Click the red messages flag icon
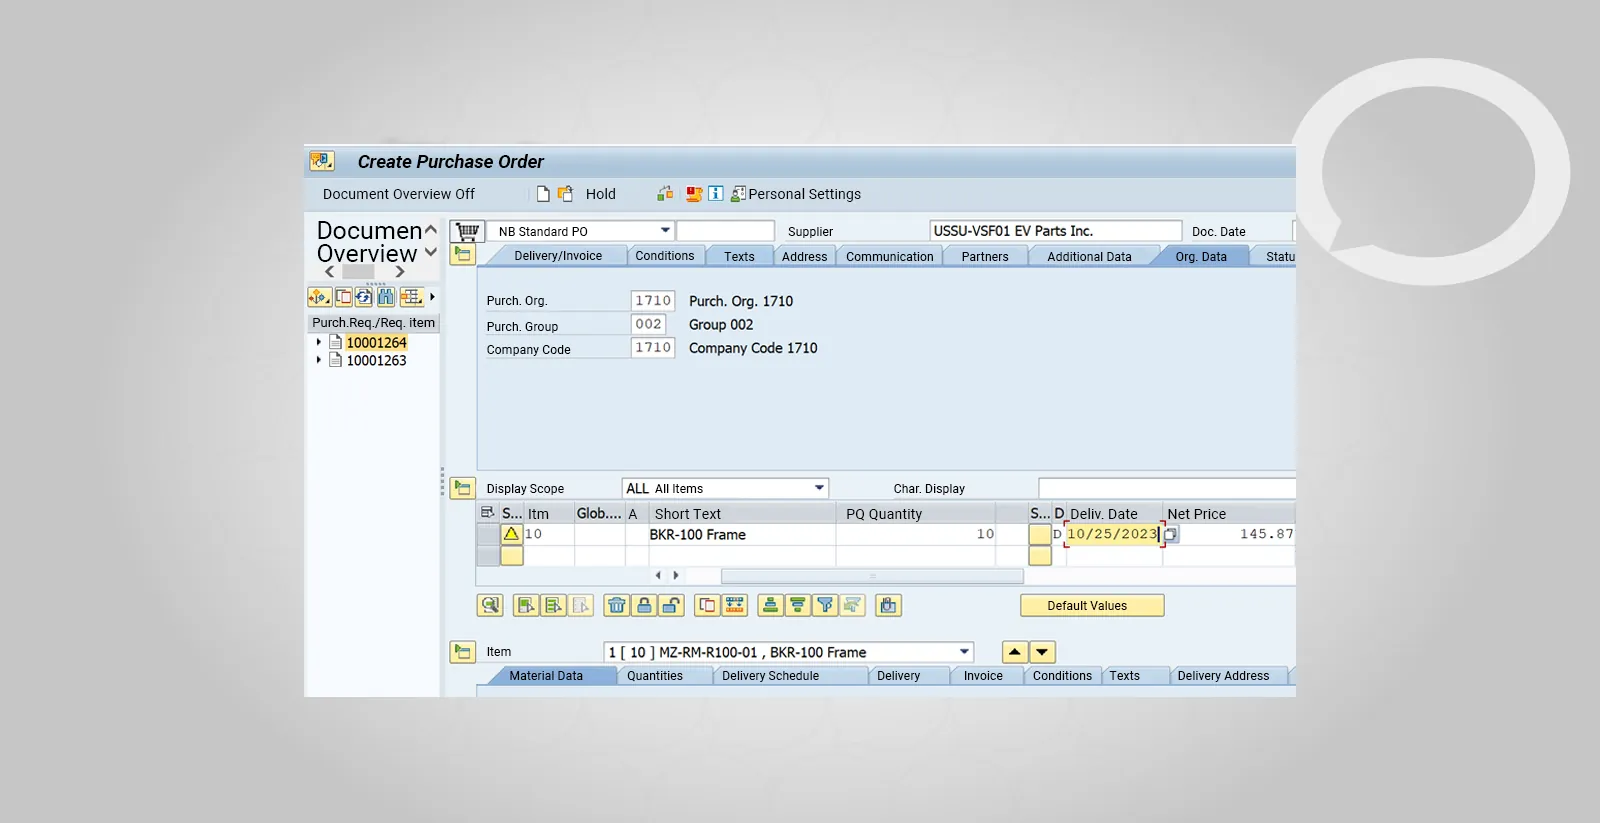Image resolution: width=1600 pixels, height=823 pixels. tap(694, 194)
